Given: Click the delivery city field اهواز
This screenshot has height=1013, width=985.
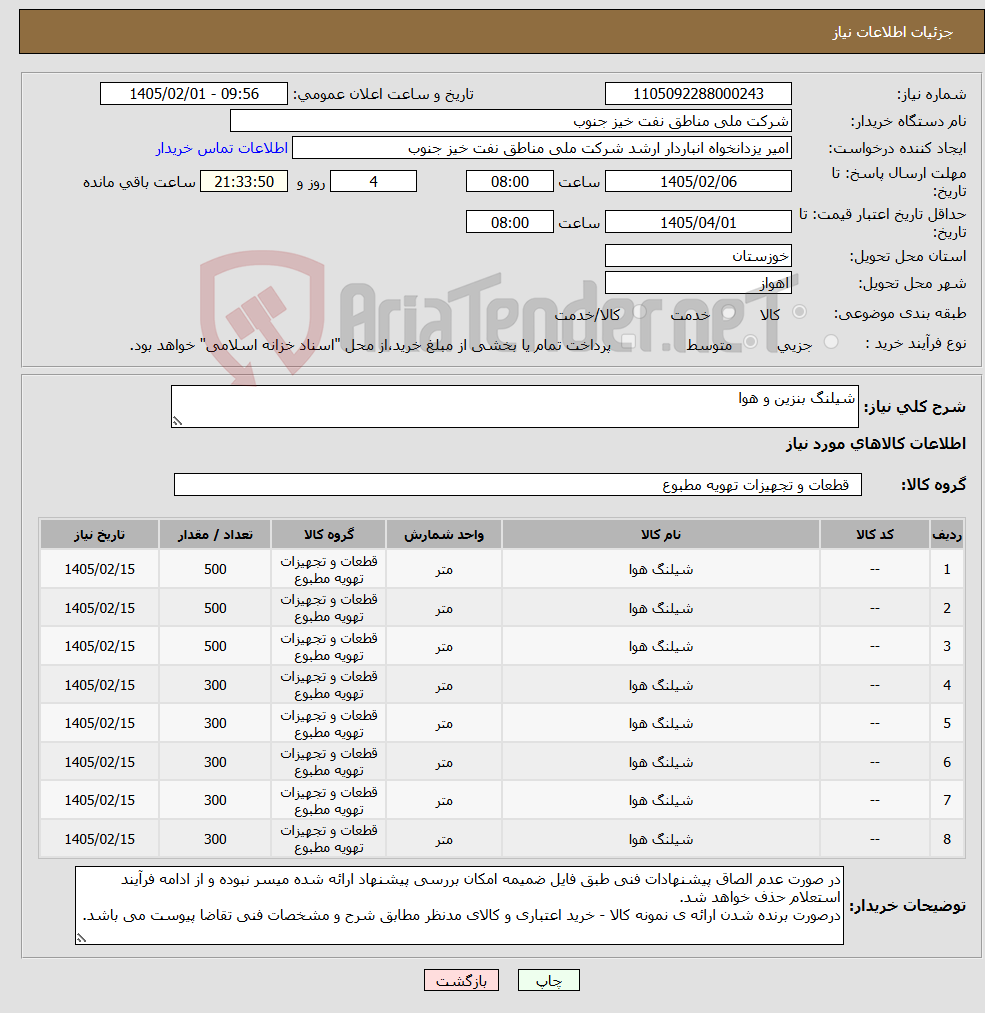Looking at the screenshot, I should [x=698, y=283].
